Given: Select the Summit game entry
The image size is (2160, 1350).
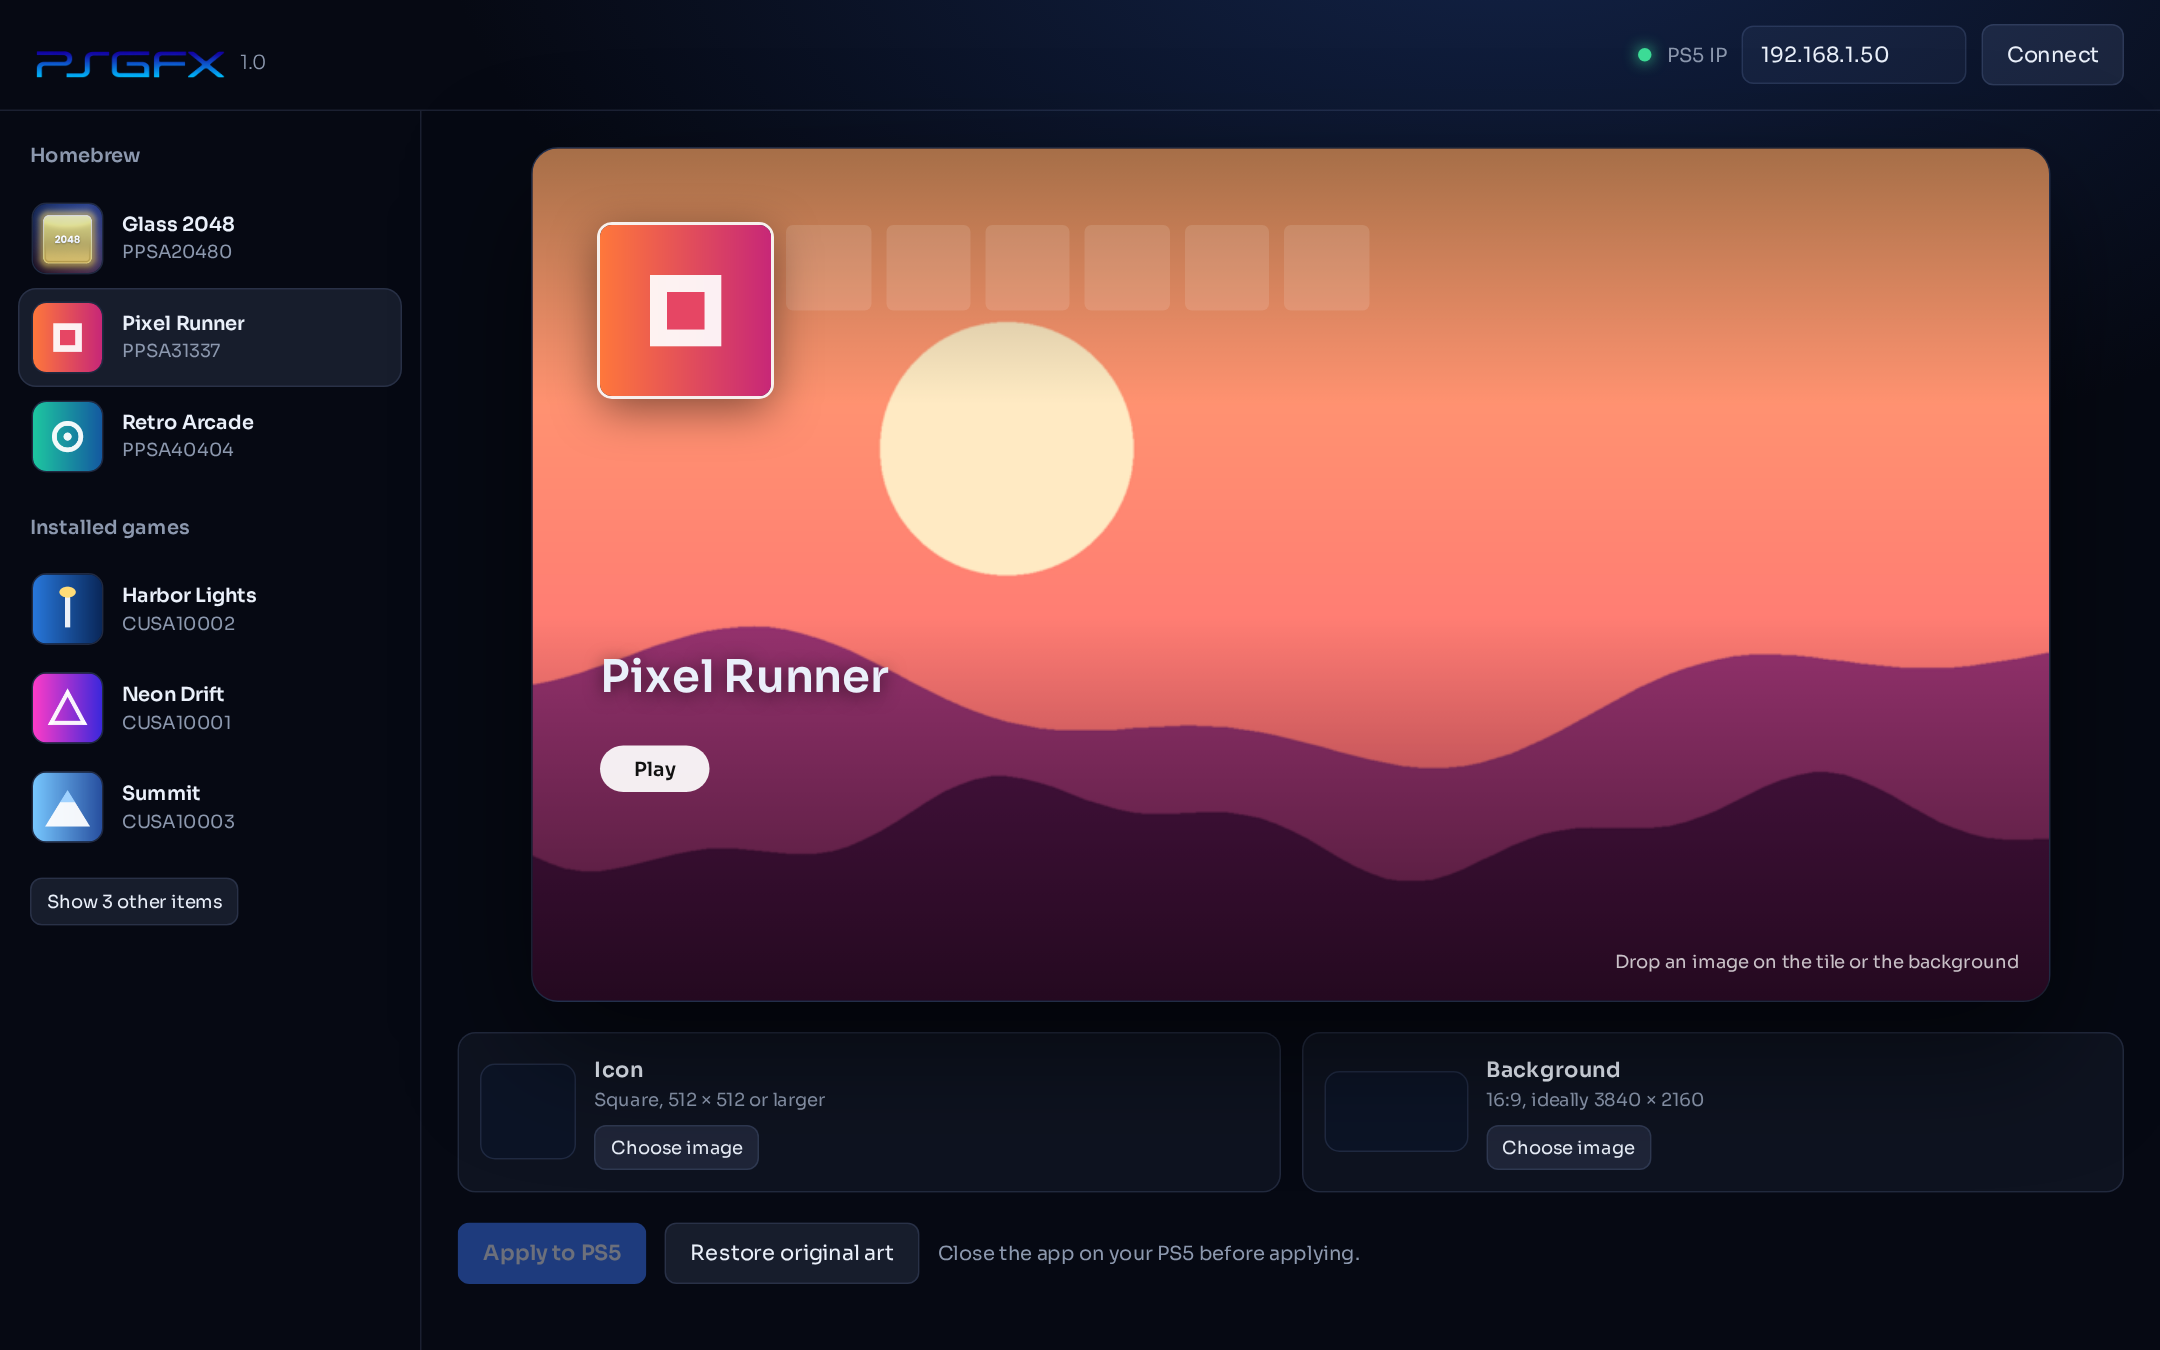Looking at the screenshot, I should click(210, 807).
